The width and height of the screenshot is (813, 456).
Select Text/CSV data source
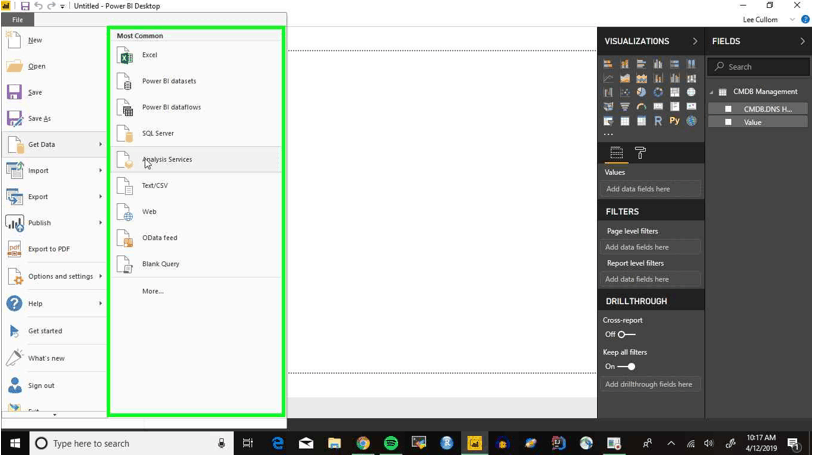pyautogui.click(x=196, y=185)
